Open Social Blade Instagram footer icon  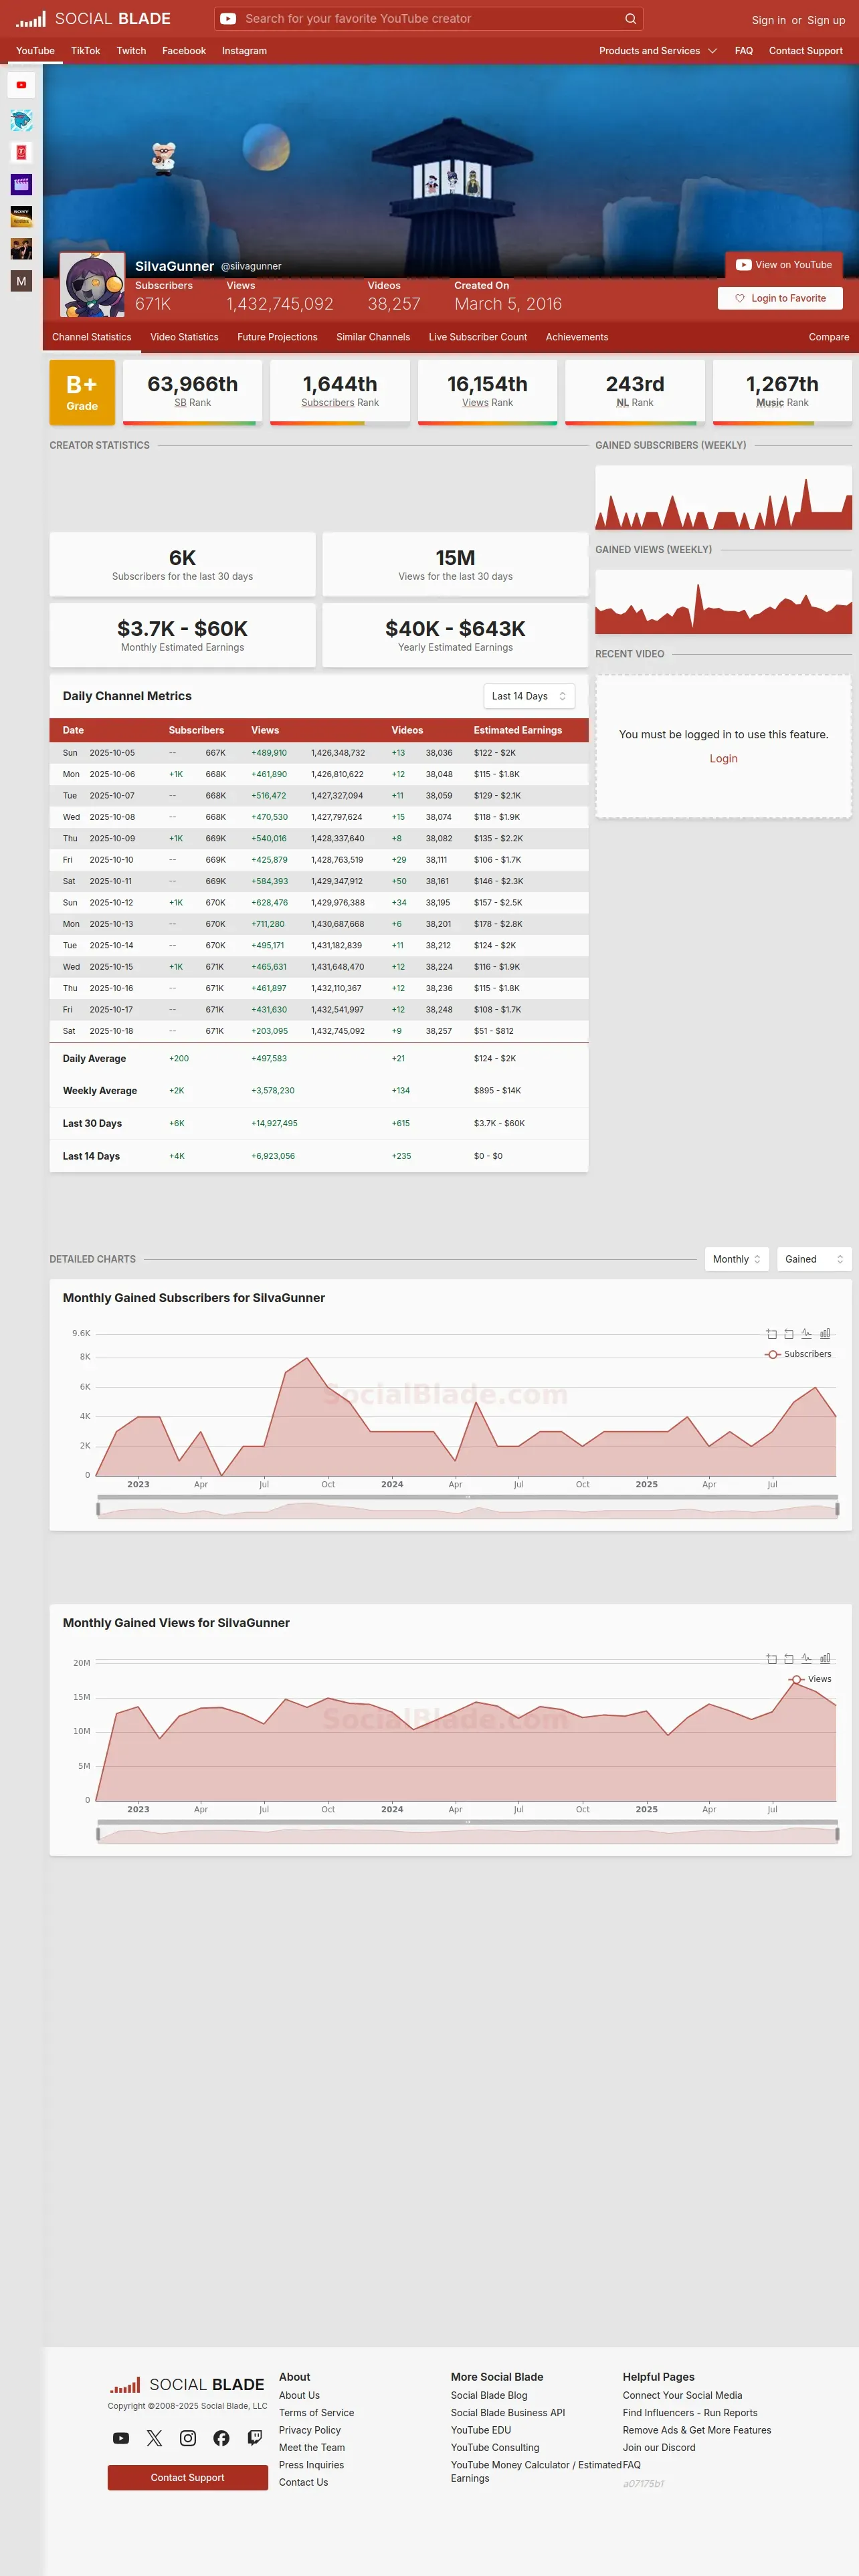click(x=188, y=2438)
